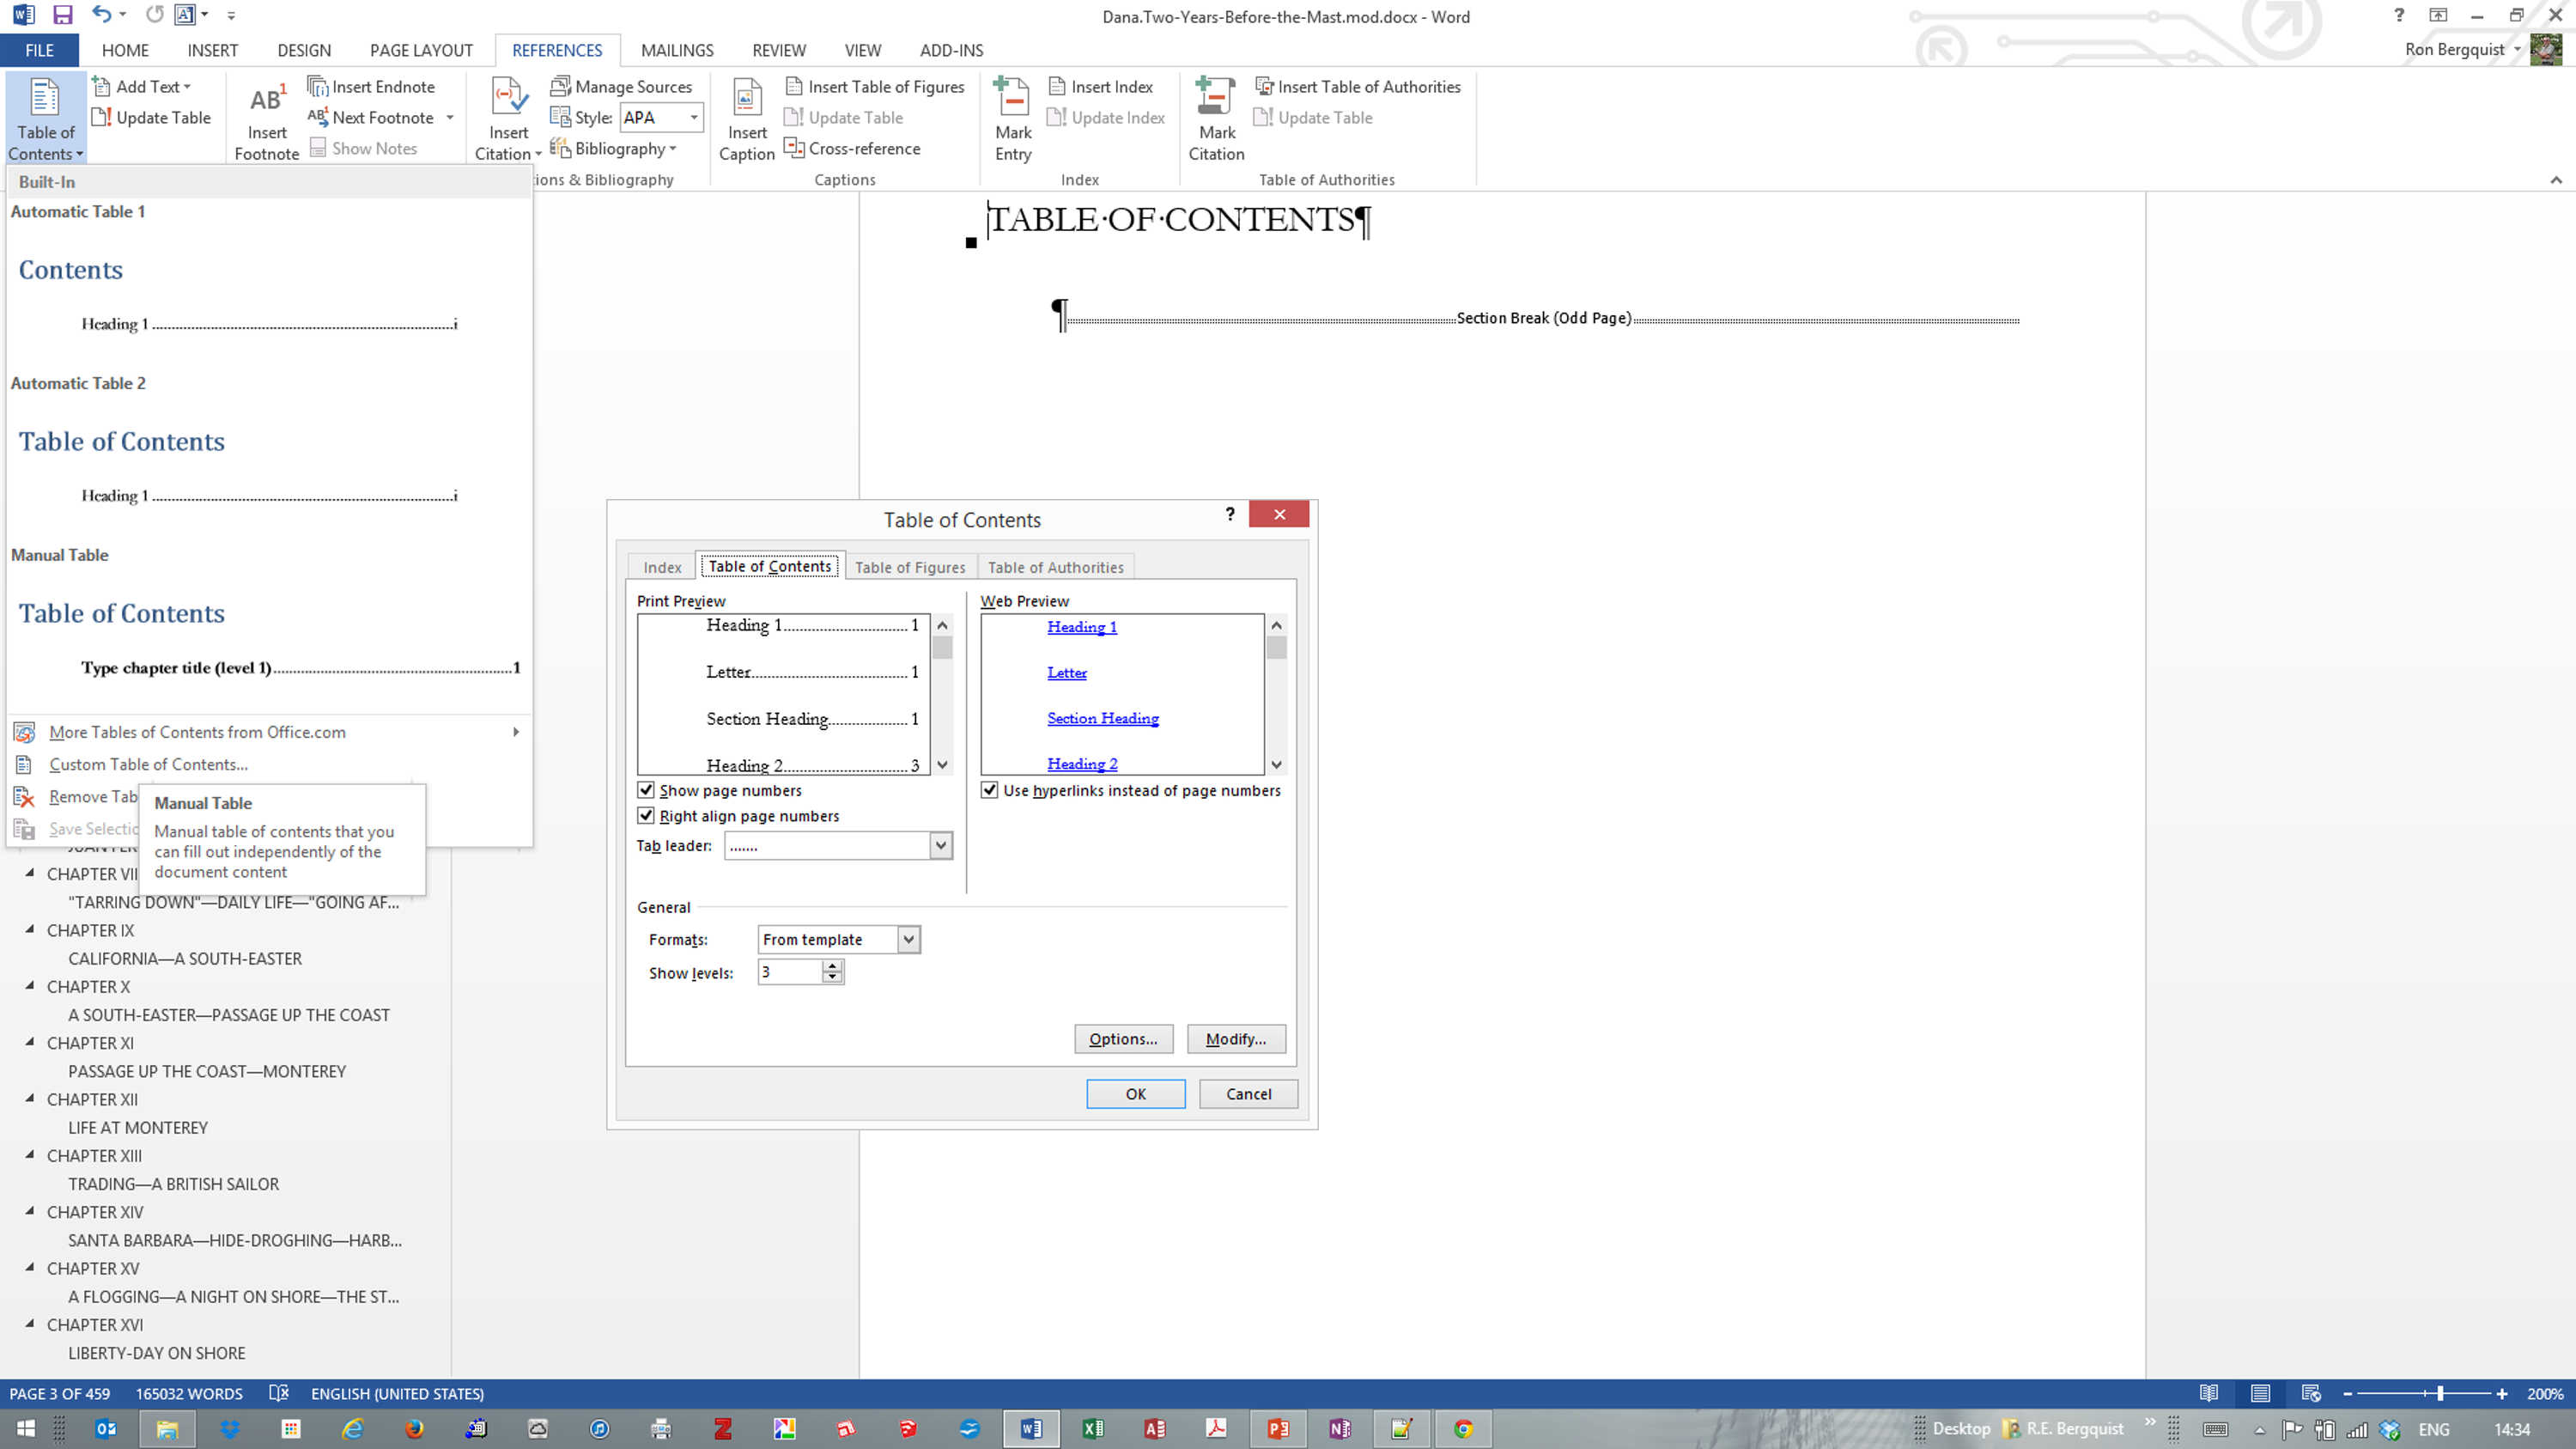Select Custom Table of Contents menu entry
This screenshot has width=2576, height=1449.
pyautogui.click(x=148, y=764)
